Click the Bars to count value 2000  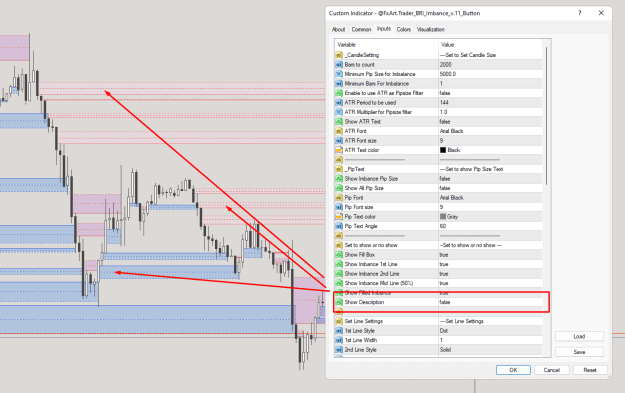446,65
